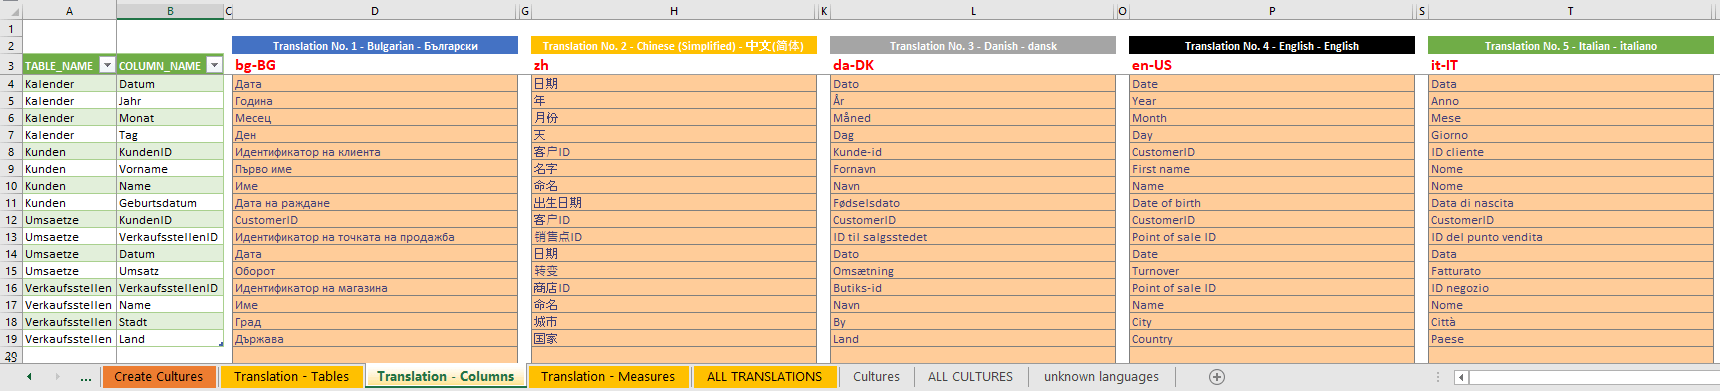
Task: Open Translation - Measures sheet
Action: pos(608,377)
